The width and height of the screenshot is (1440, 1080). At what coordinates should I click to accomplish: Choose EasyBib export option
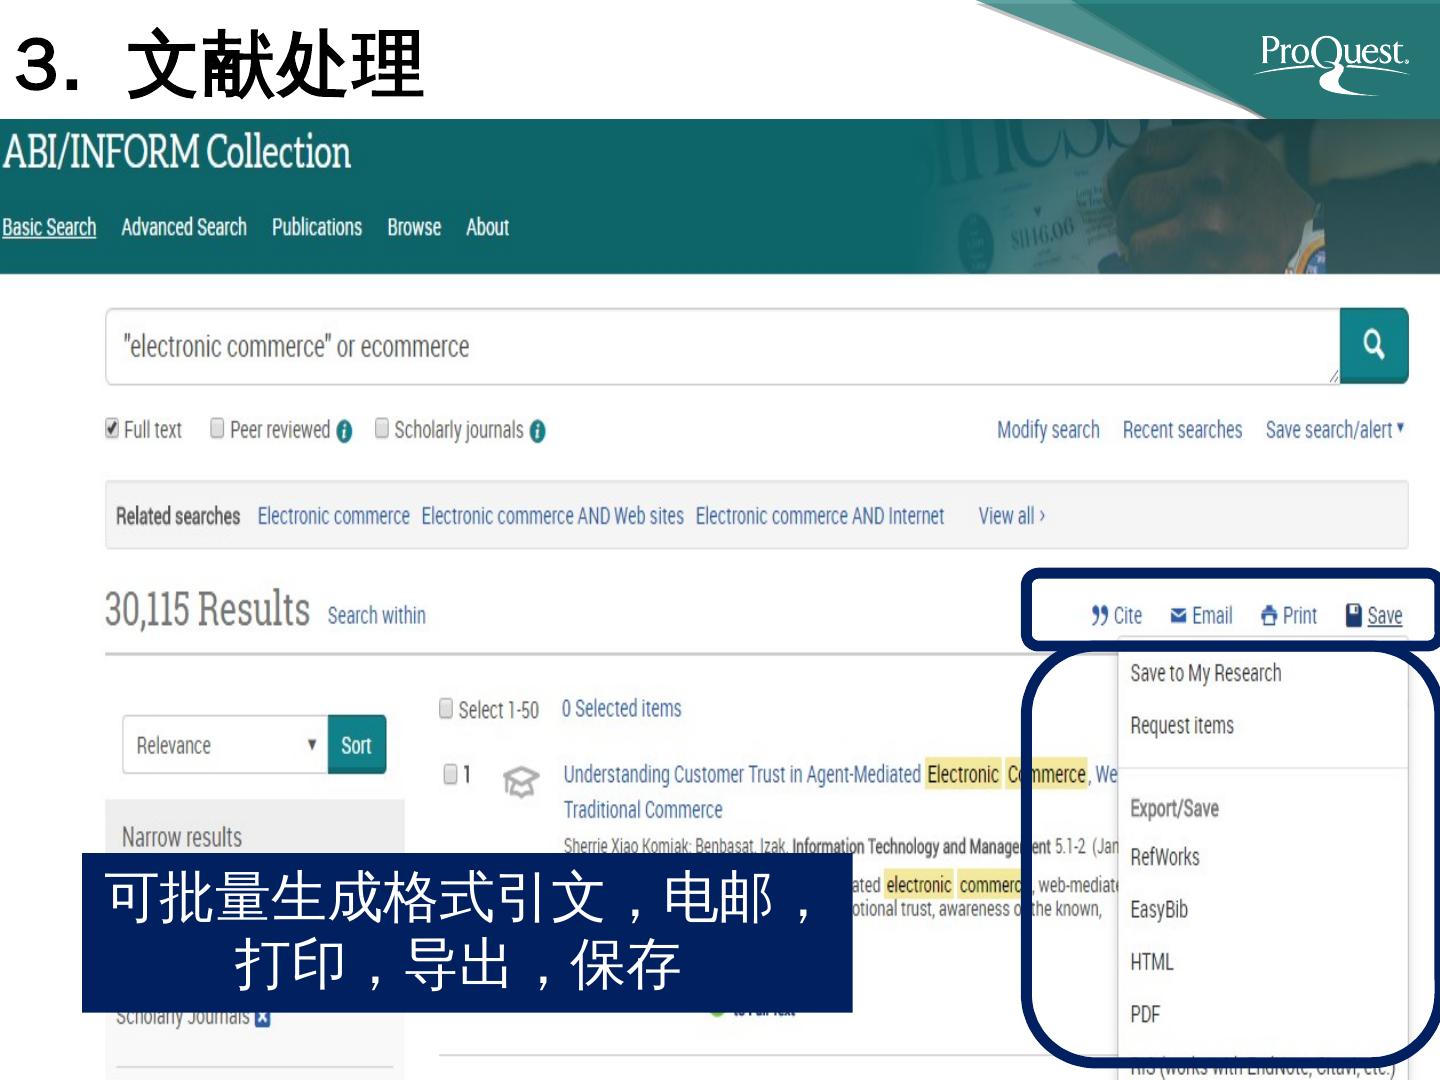pyautogui.click(x=1159, y=909)
